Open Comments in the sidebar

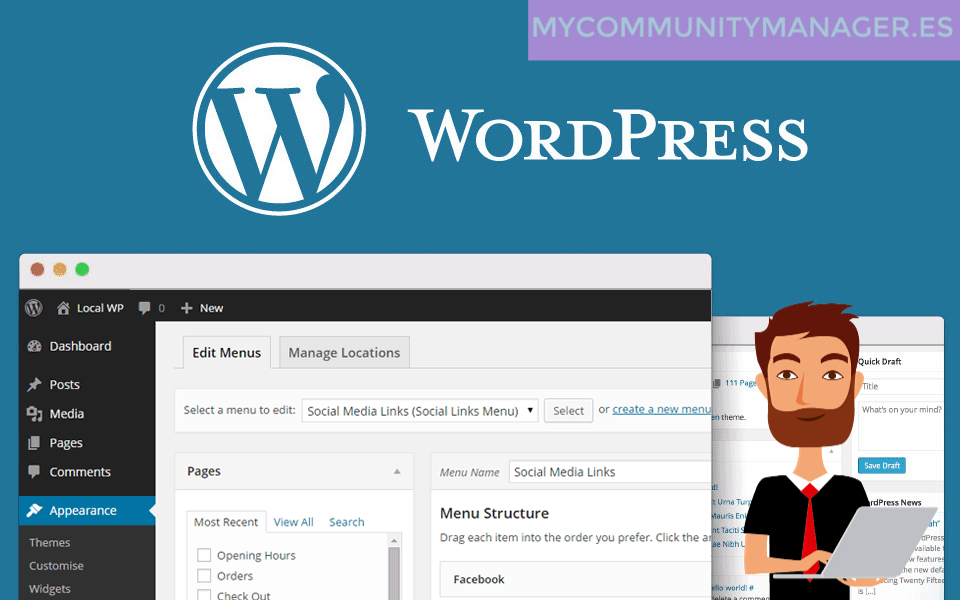click(x=80, y=472)
